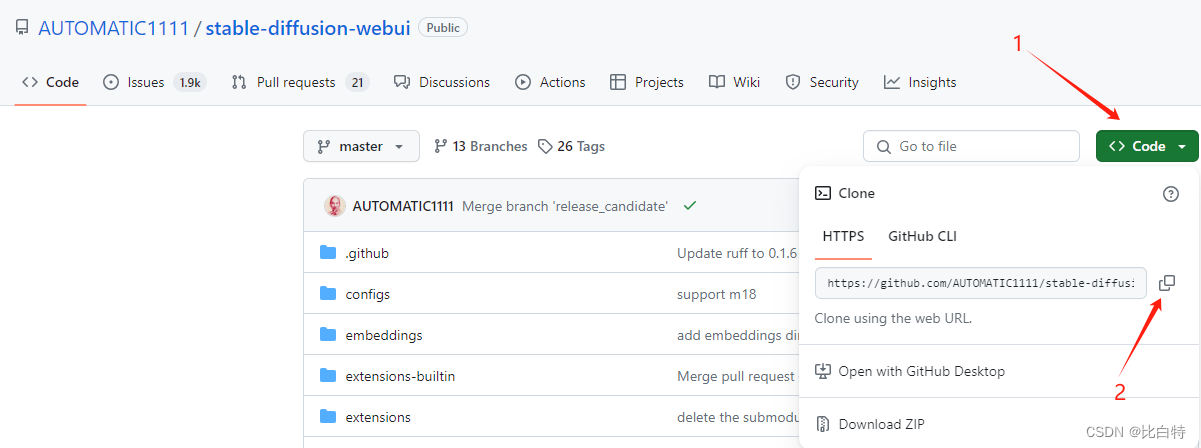Image resolution: width=1201 pixels, height=448 pixels.
Task: Open the 'add embeddings' commit message
Action: (738, 335)
